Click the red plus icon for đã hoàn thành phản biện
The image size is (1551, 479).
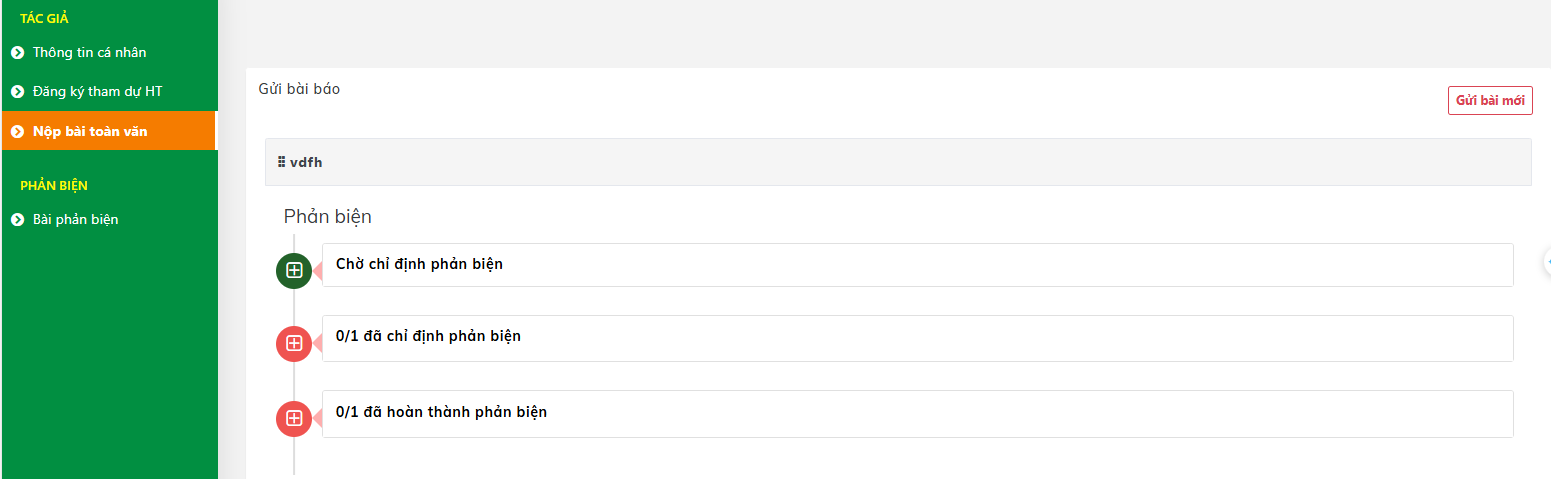coord(294,418)
